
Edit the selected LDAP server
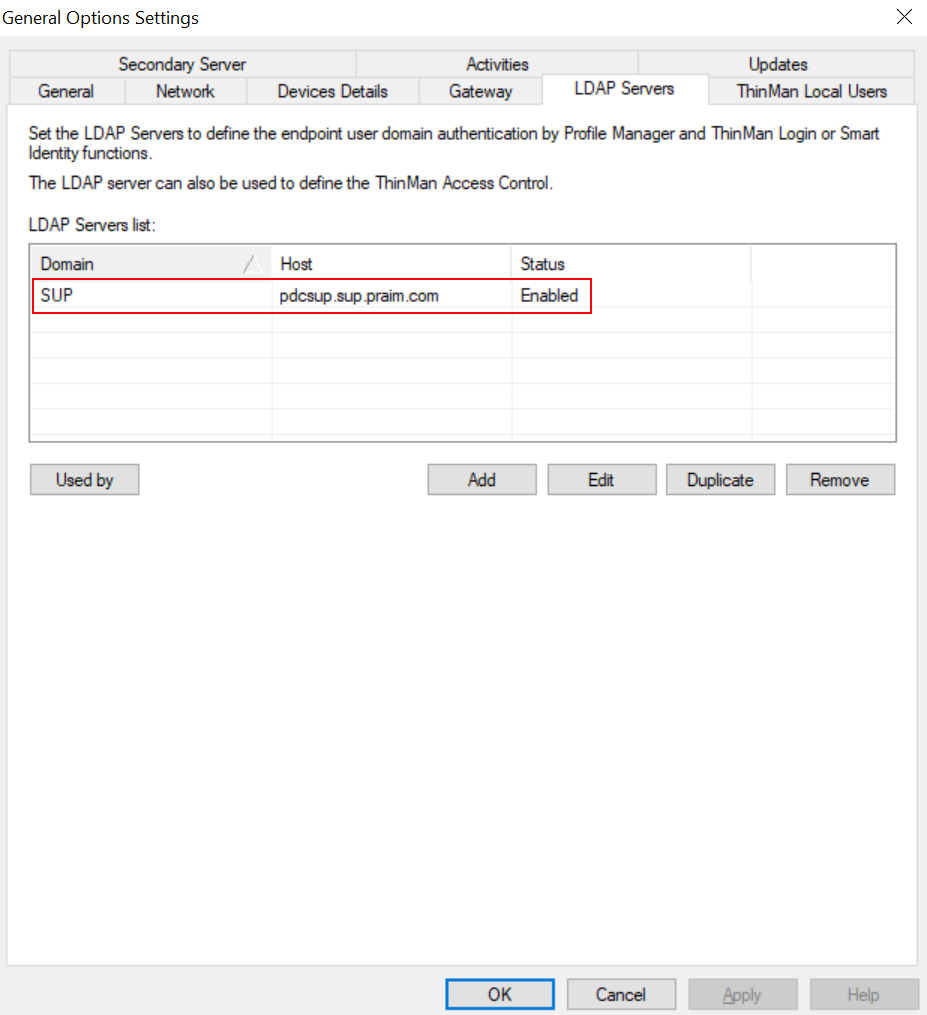point(601,480)
